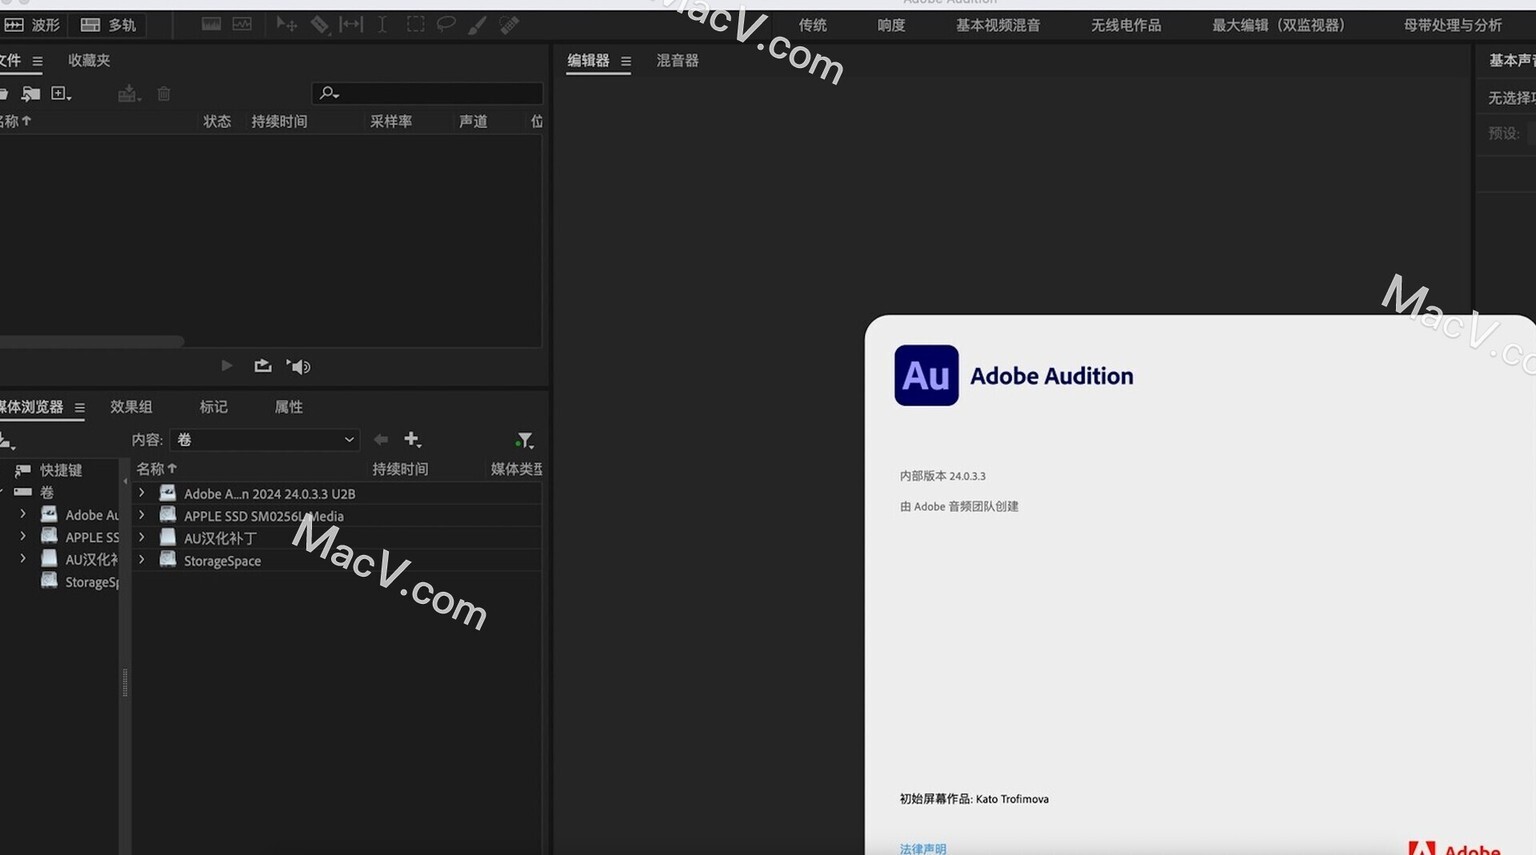Select the Razor tool
The width and height of the screenshot is (1536, 855).
click(x=319, y=24)
